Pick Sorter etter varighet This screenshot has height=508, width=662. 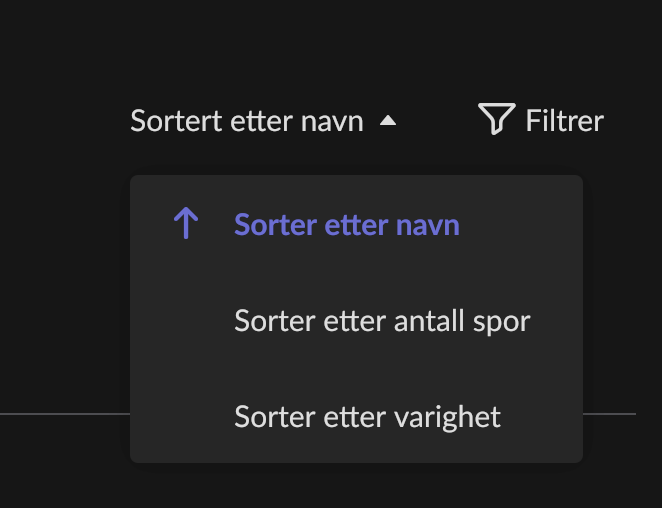367,416
